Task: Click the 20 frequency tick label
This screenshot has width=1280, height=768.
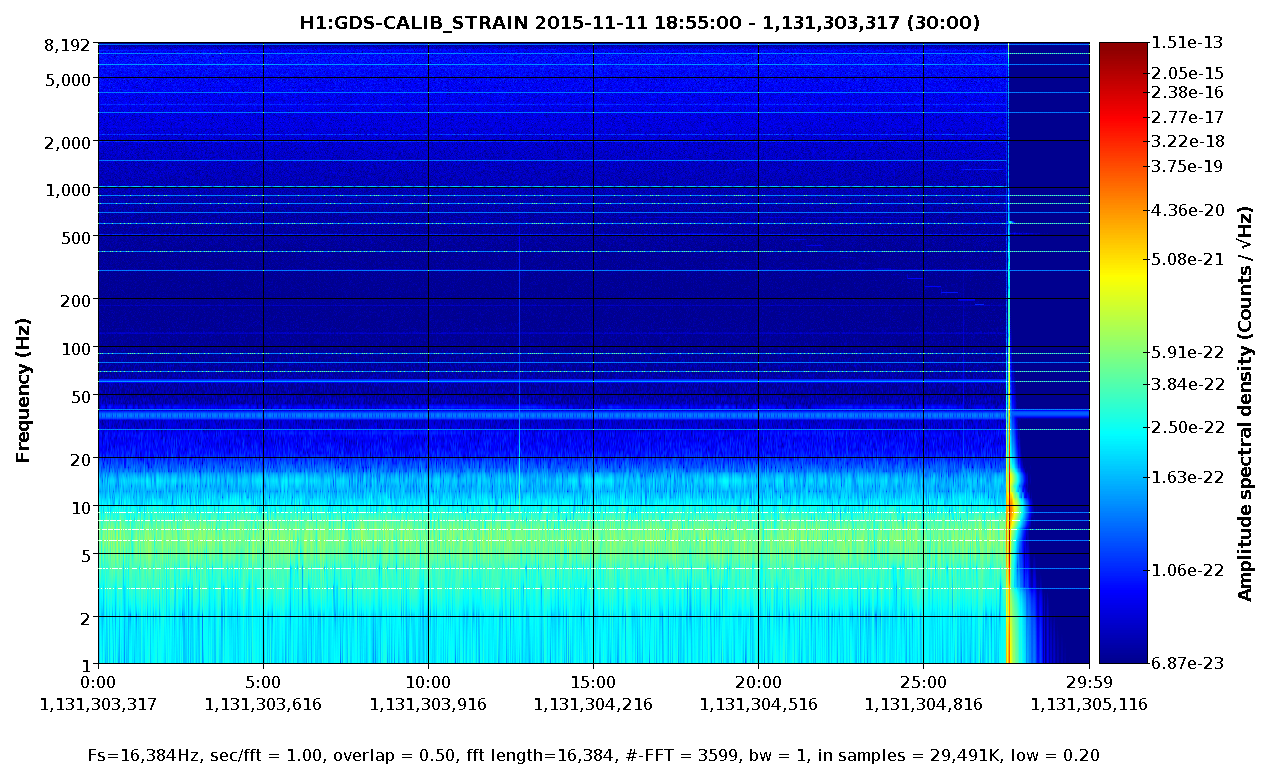Action: tap(83, 459)
